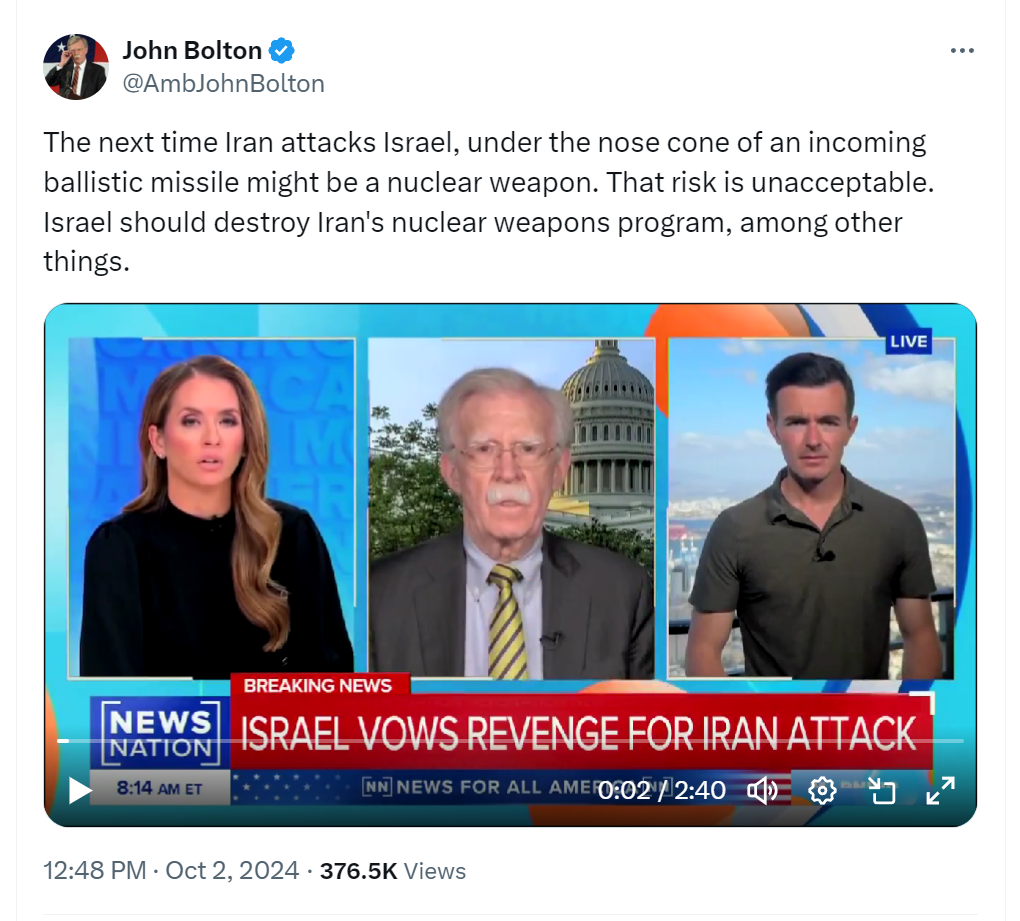Click the LIVE badge in video
This screenshot has width=1020, height=921.
[x=909, y=341]
